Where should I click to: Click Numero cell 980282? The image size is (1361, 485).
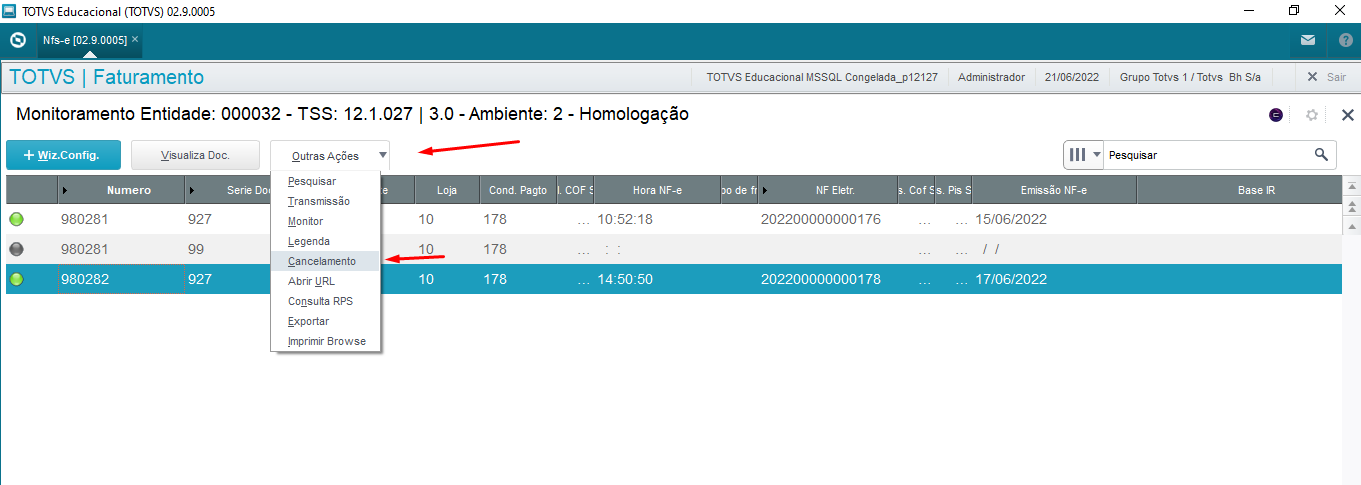click(x=85, y=279)
